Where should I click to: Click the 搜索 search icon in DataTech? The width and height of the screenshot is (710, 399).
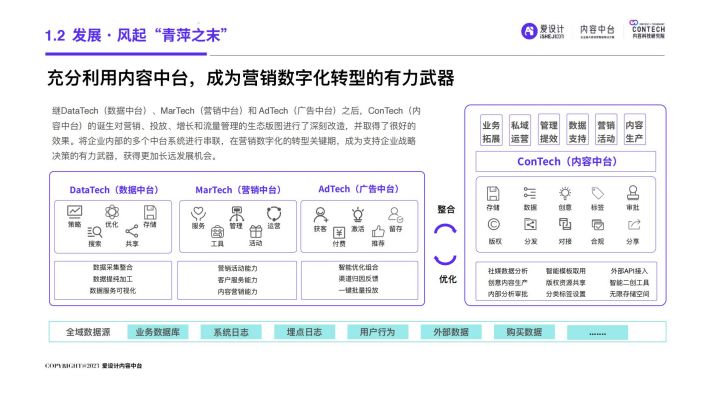pyautogui.click(x=95, y=232)
